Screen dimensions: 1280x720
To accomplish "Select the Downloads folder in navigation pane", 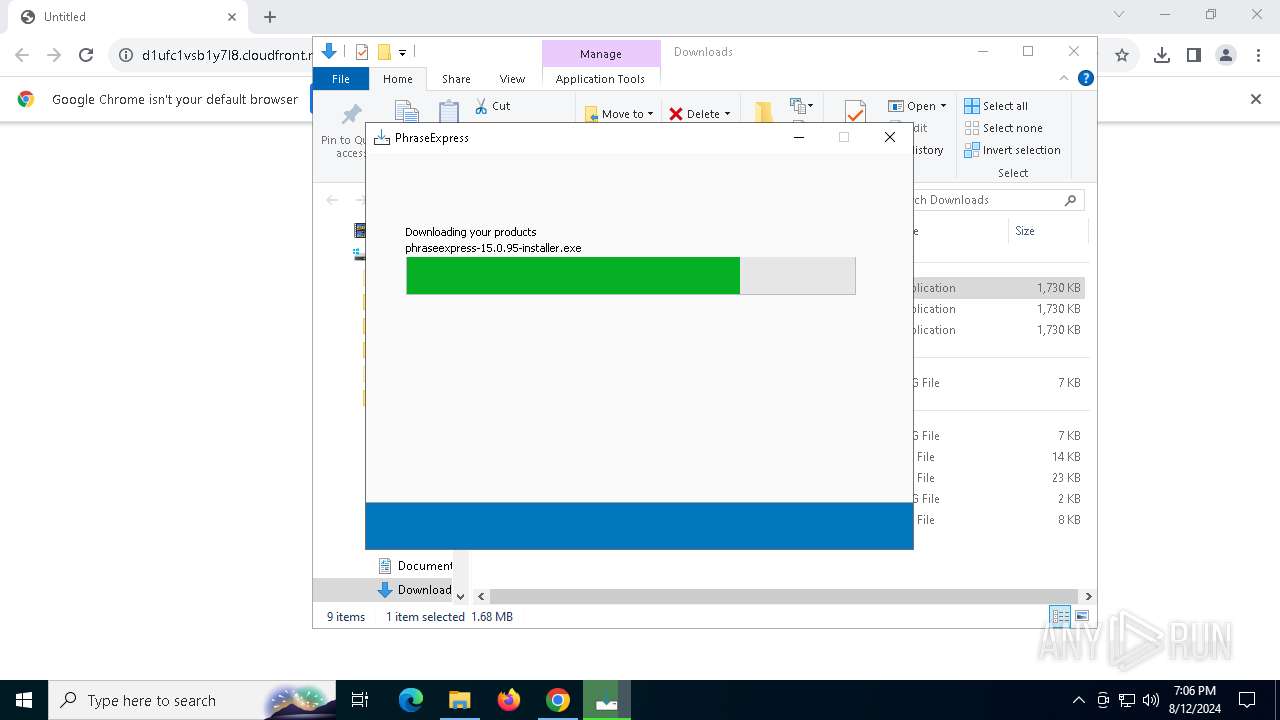I will (415, 590).
